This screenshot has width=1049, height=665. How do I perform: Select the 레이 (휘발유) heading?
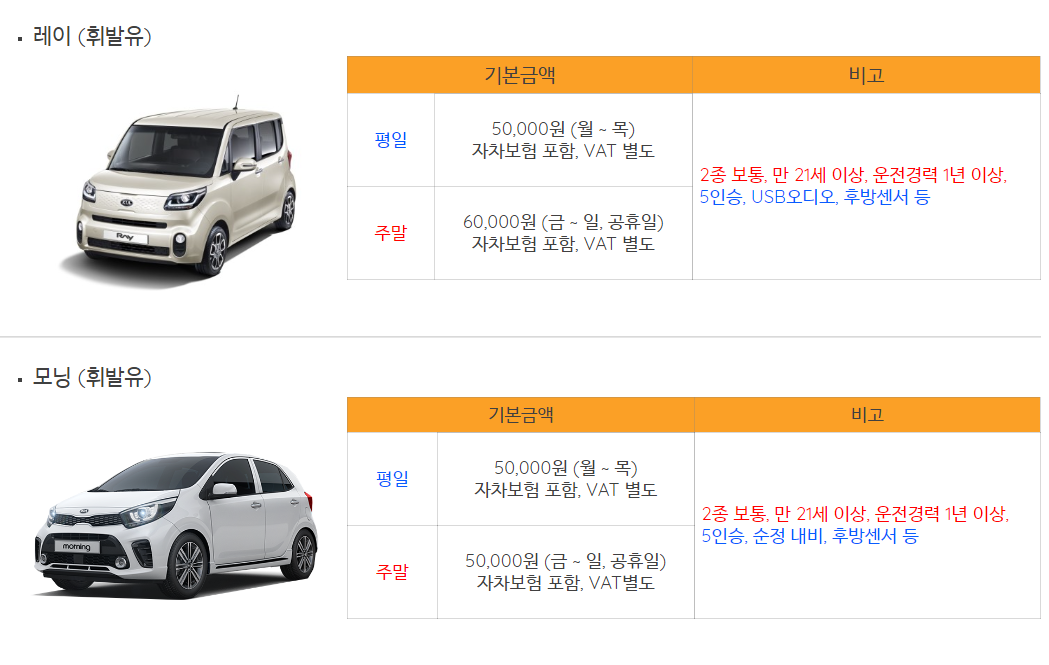pyautogui.click(x=92, y=36)
